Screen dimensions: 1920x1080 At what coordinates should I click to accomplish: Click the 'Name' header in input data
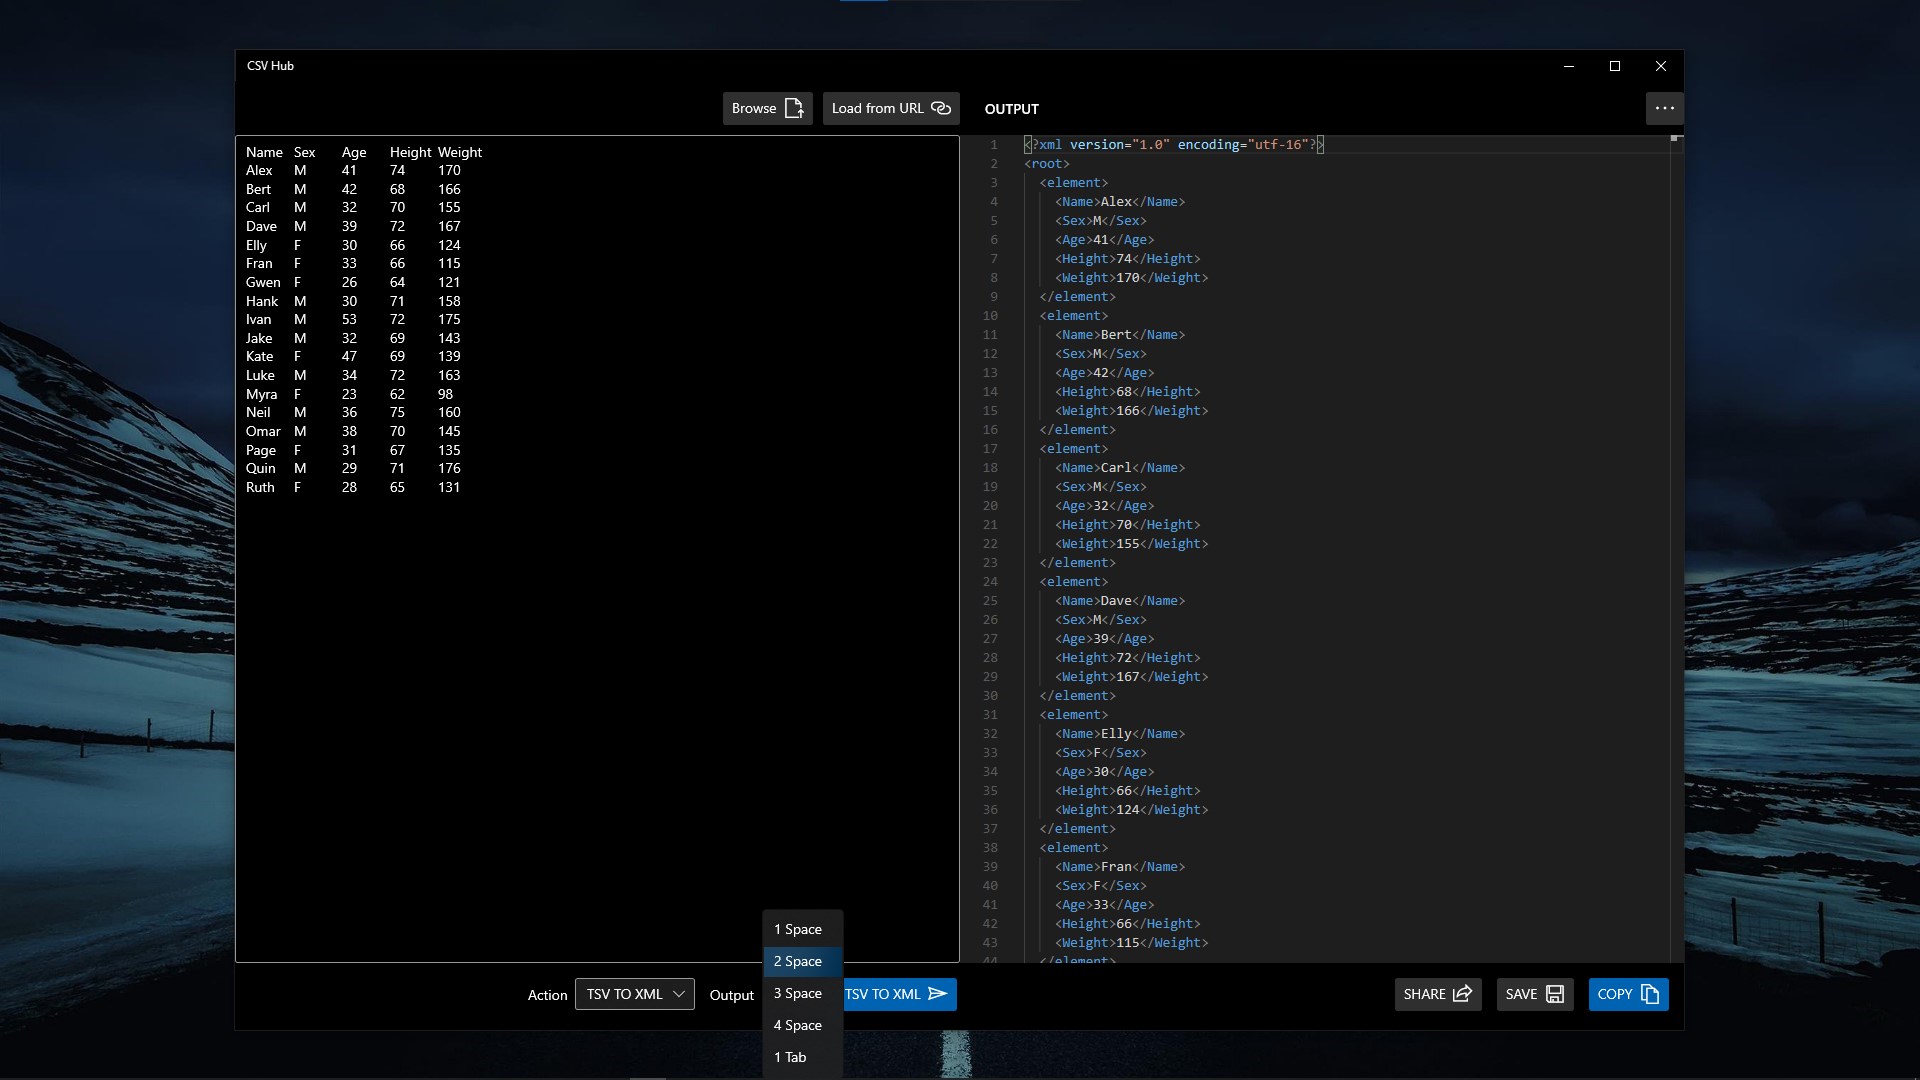pyautogui.click(x=264, y=152)
